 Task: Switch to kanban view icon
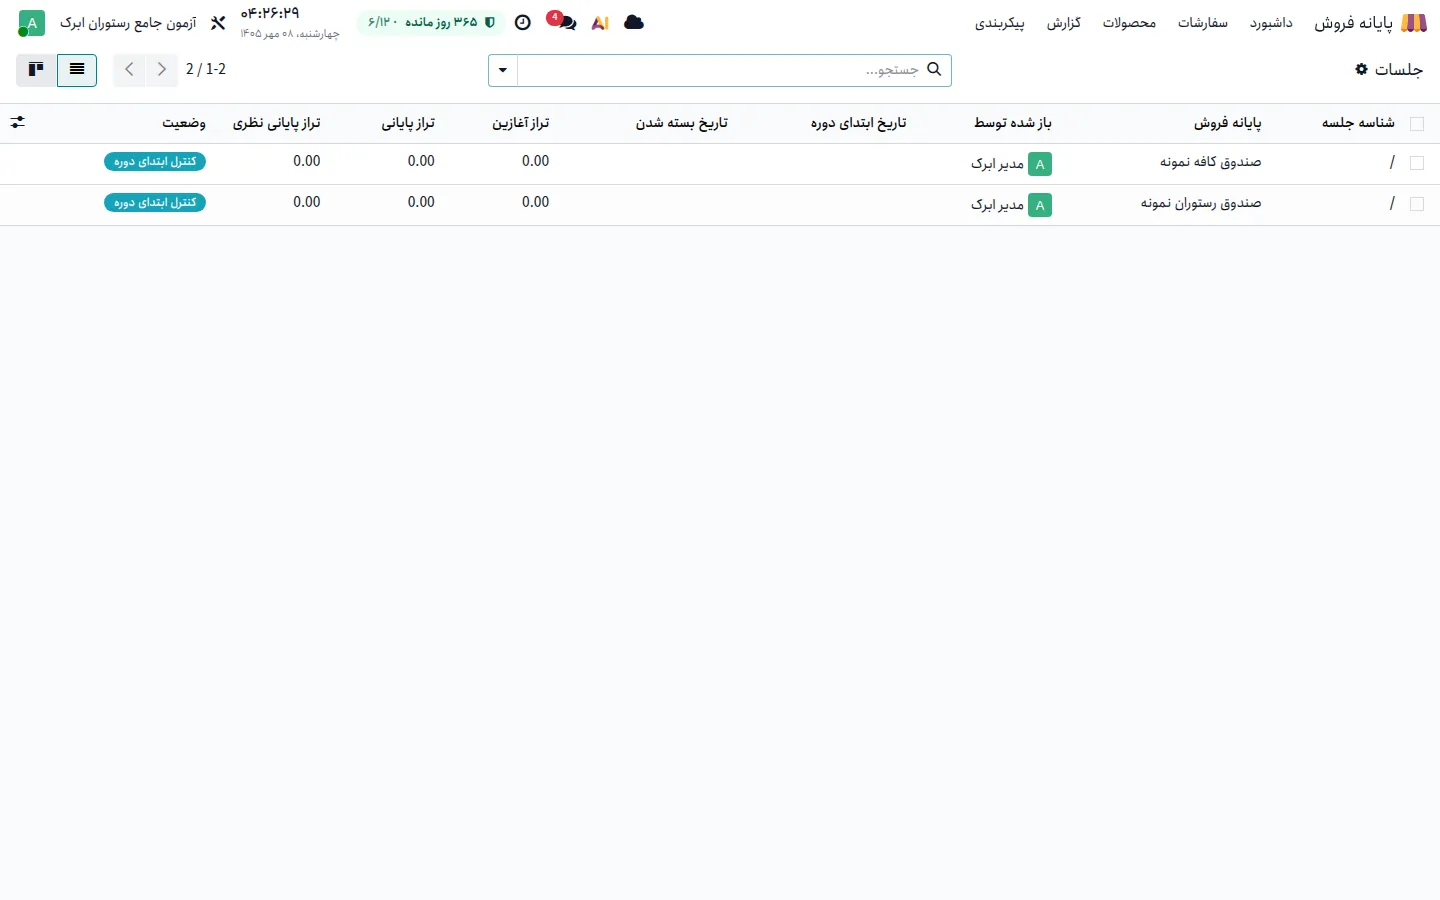coord(36,70)
